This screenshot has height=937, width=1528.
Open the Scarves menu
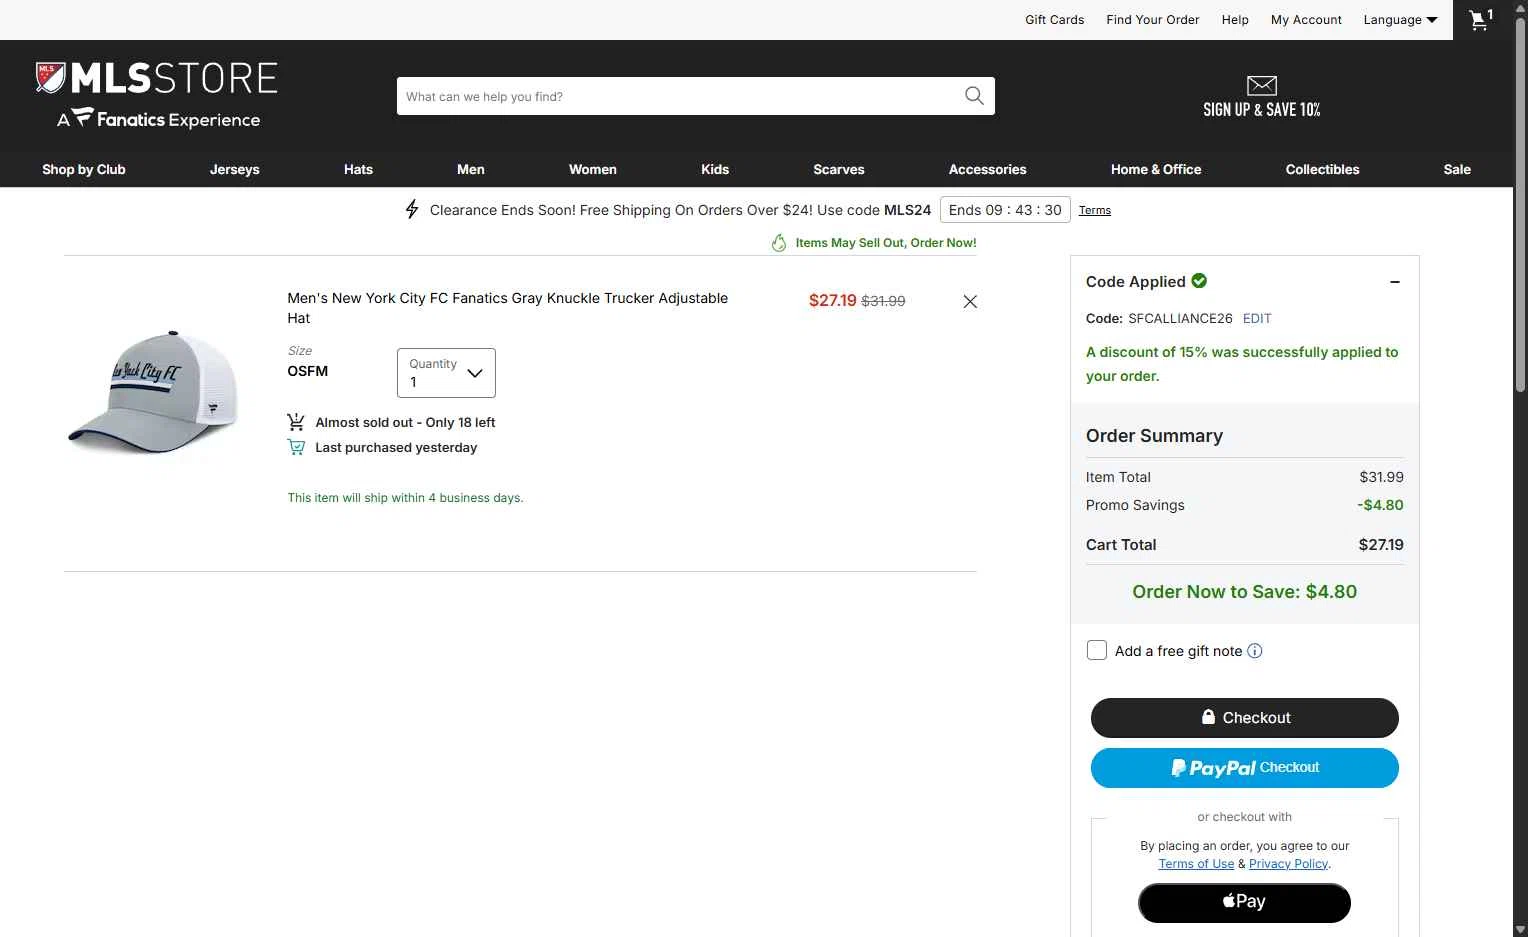[x=839, y=169]
